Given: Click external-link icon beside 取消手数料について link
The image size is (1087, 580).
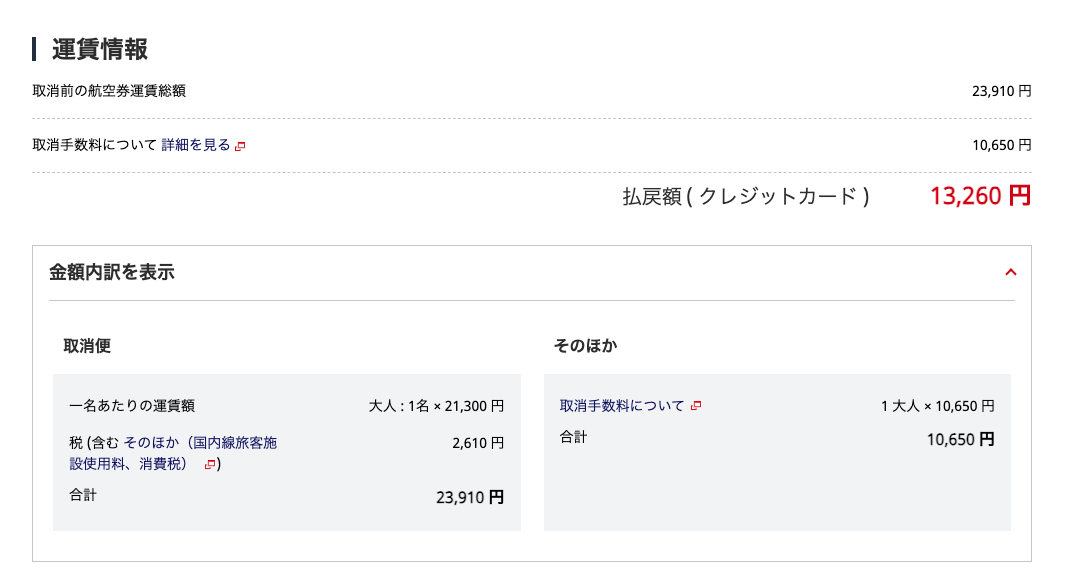Looking at the screenshot, I should pos(696,406).
